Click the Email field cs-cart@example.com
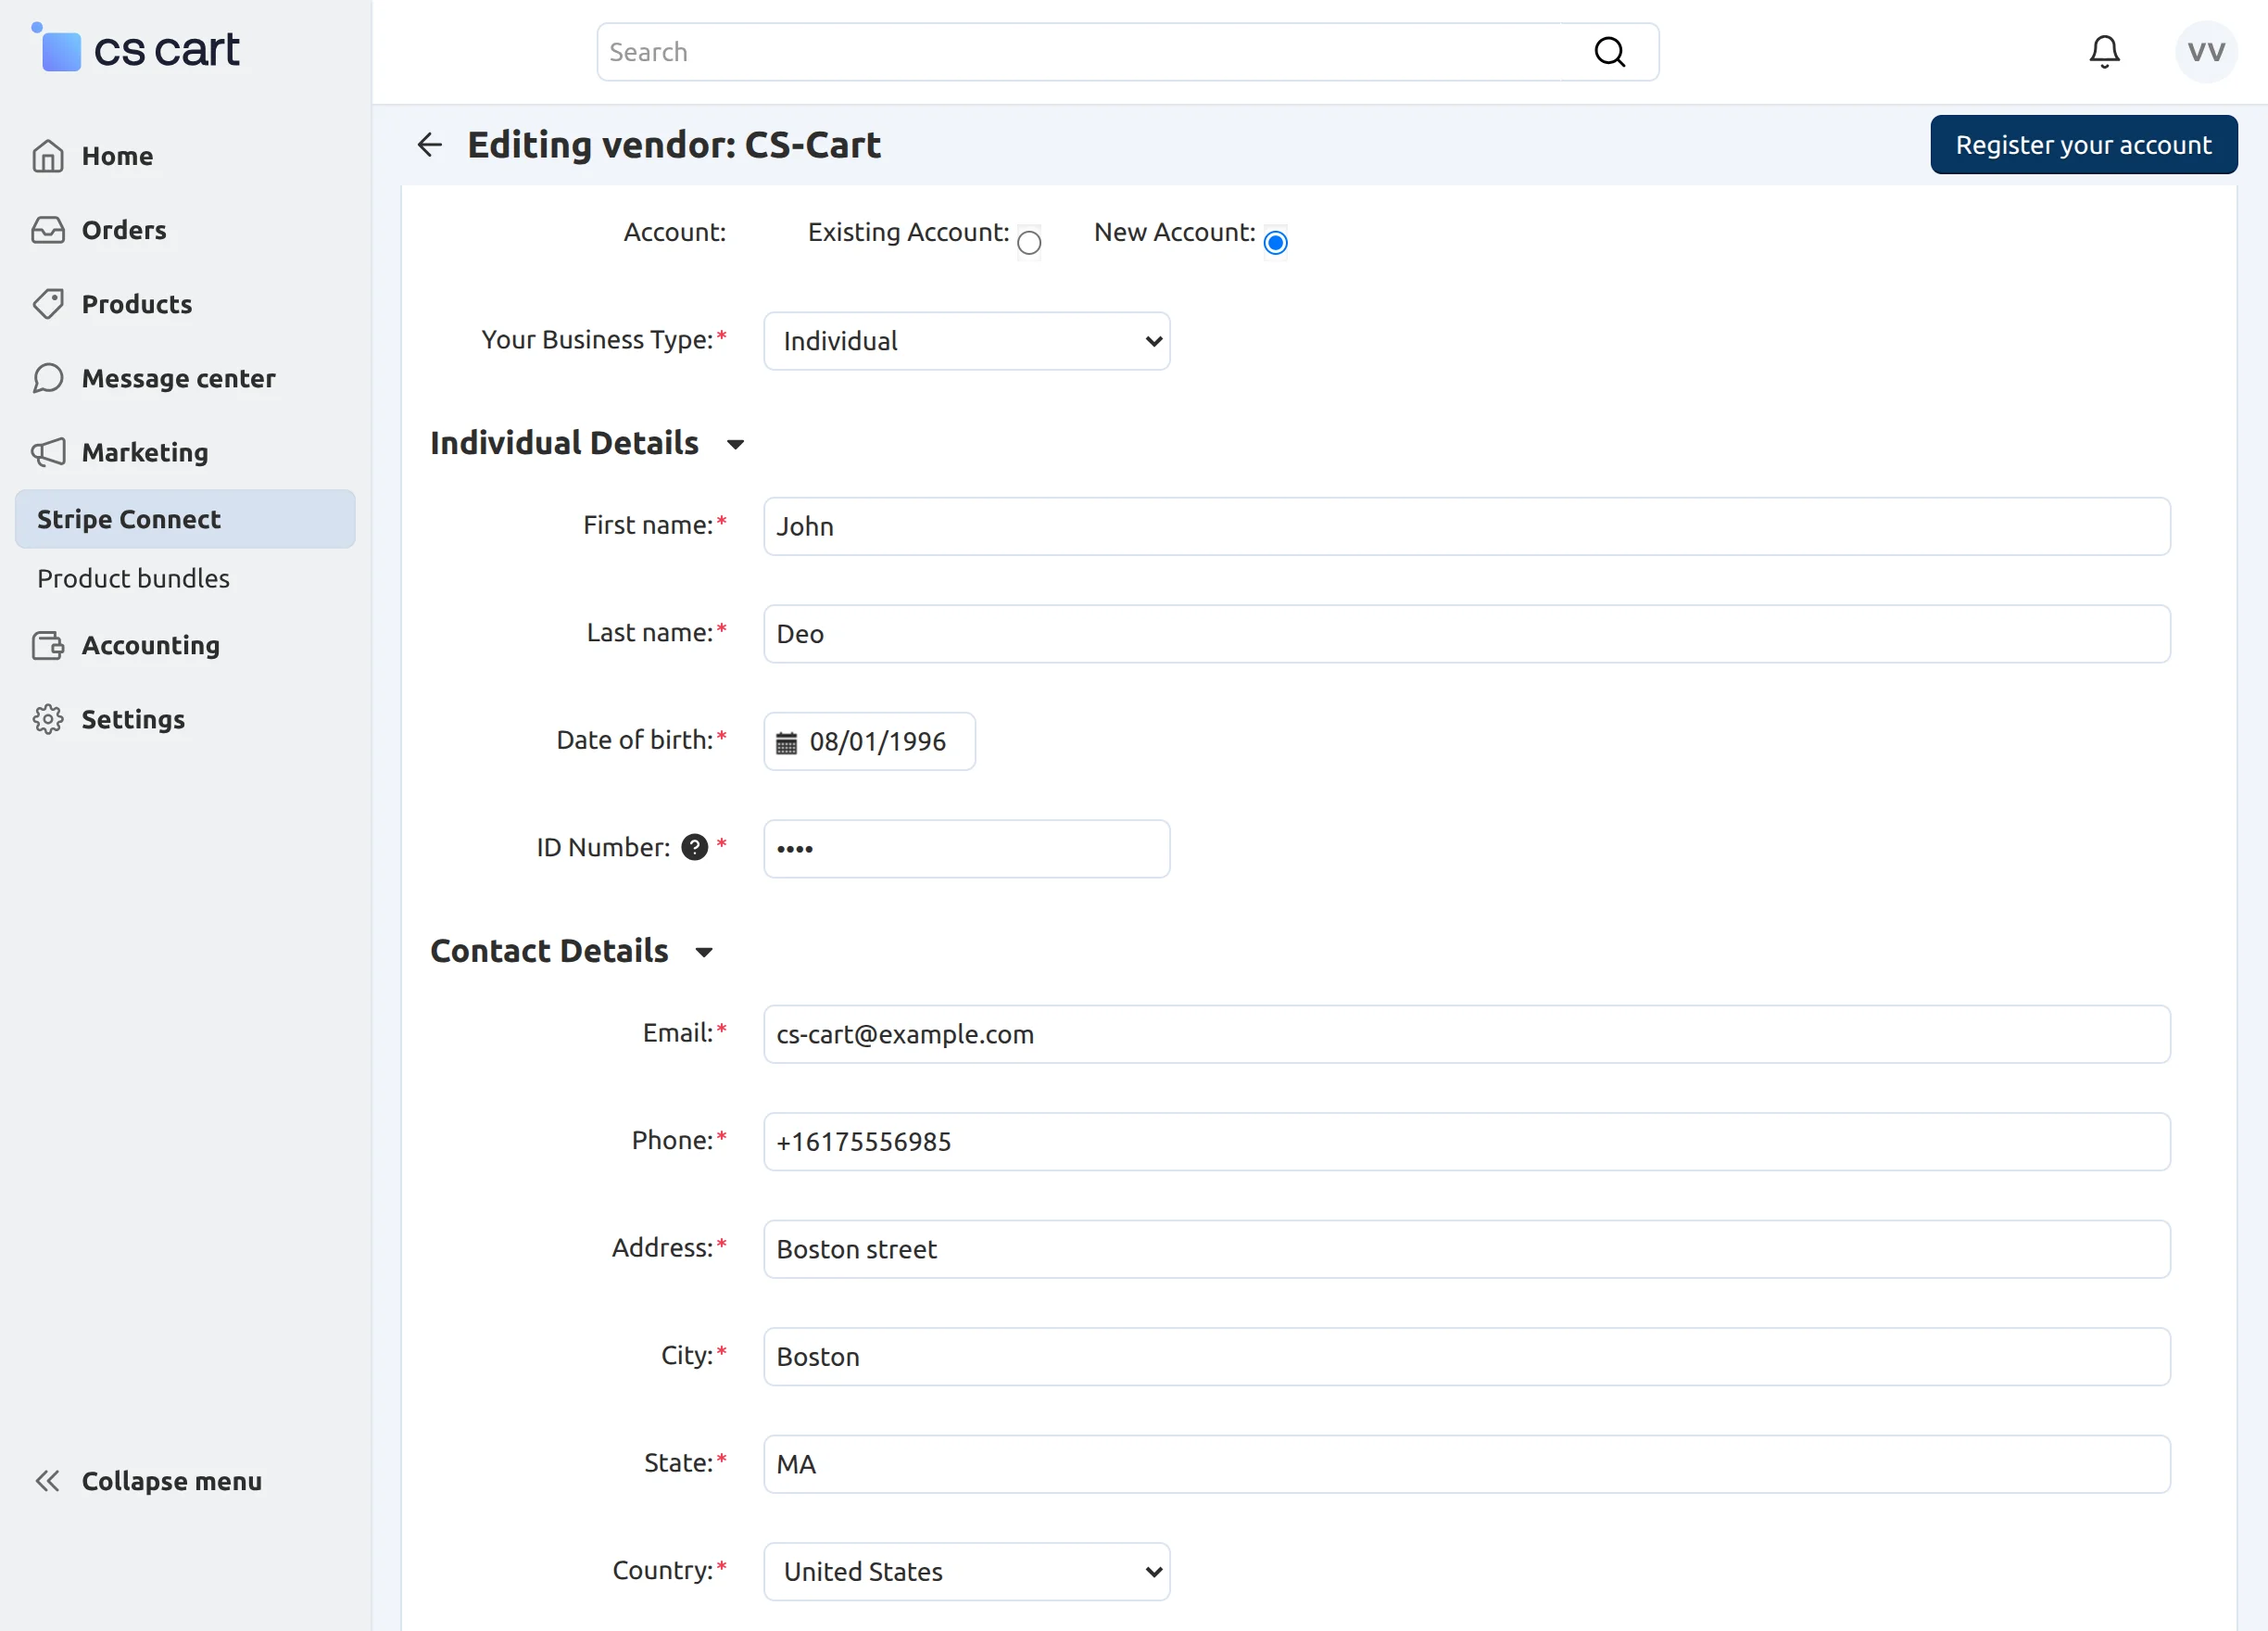Screen dimensions: 2268x1631 [1466, 1034]
